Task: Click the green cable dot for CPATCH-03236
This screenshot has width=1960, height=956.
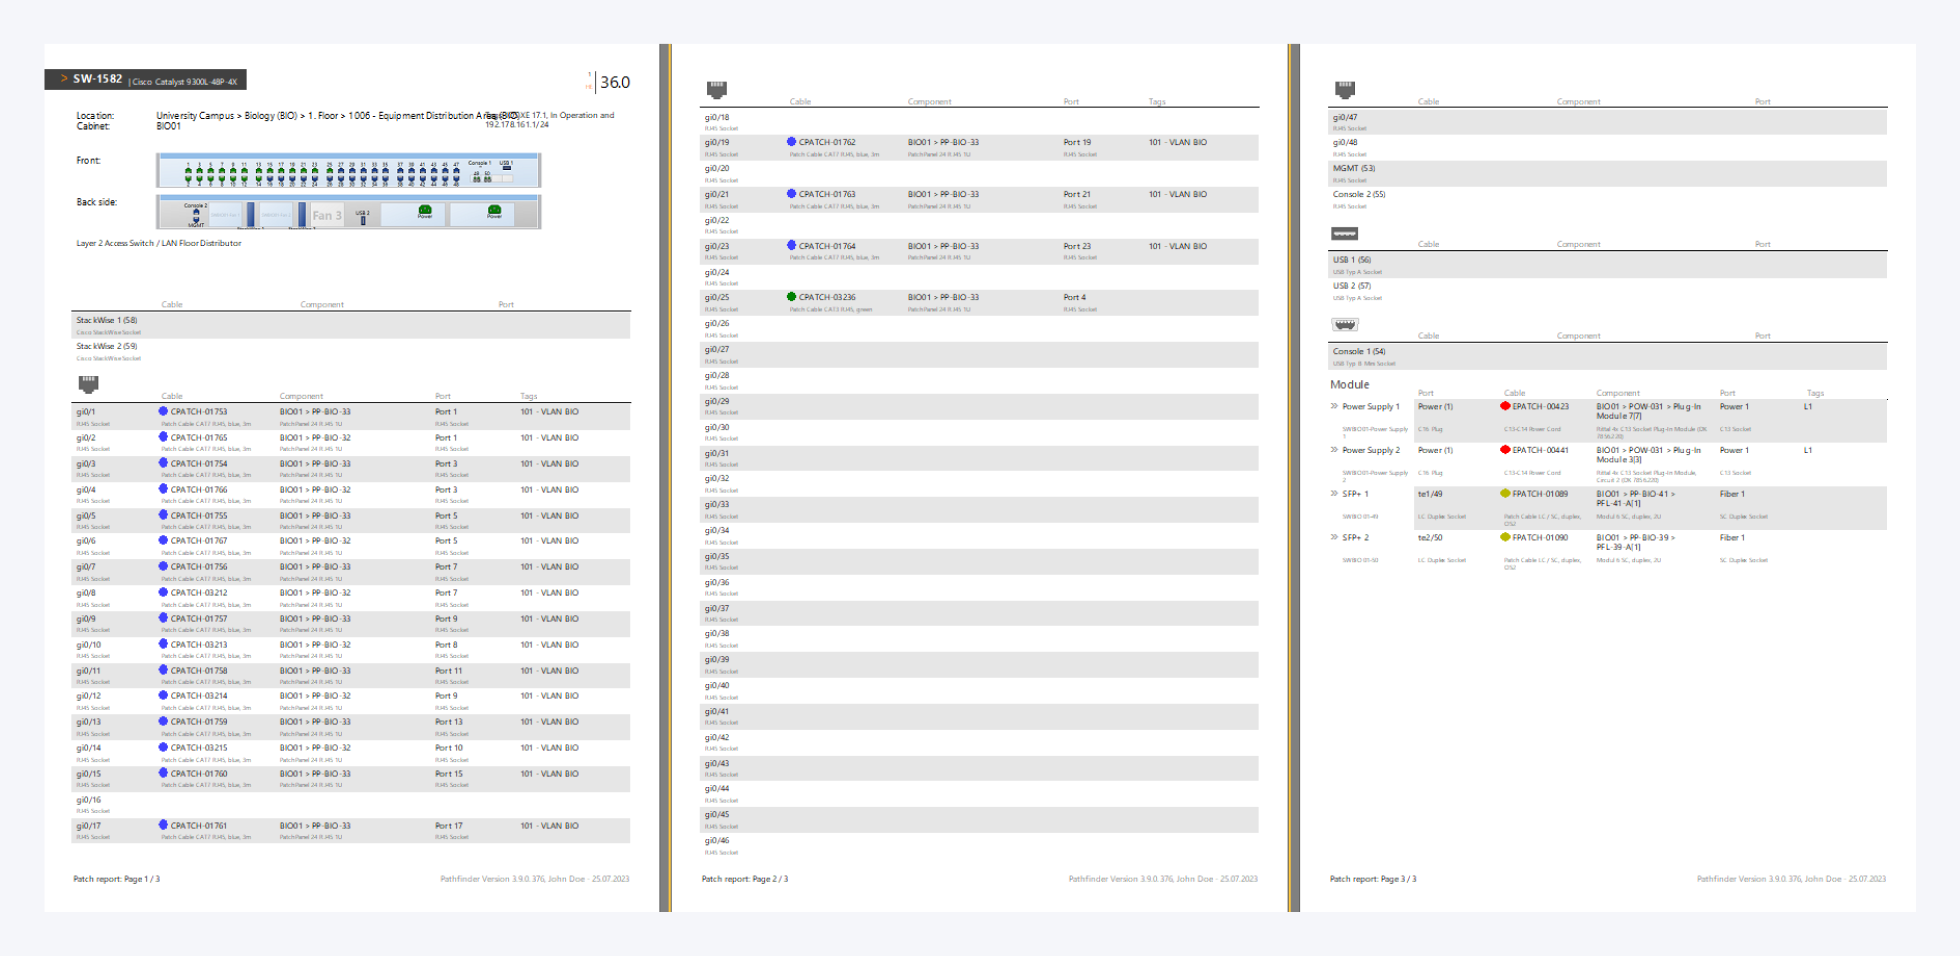Action: pos(791,297)
